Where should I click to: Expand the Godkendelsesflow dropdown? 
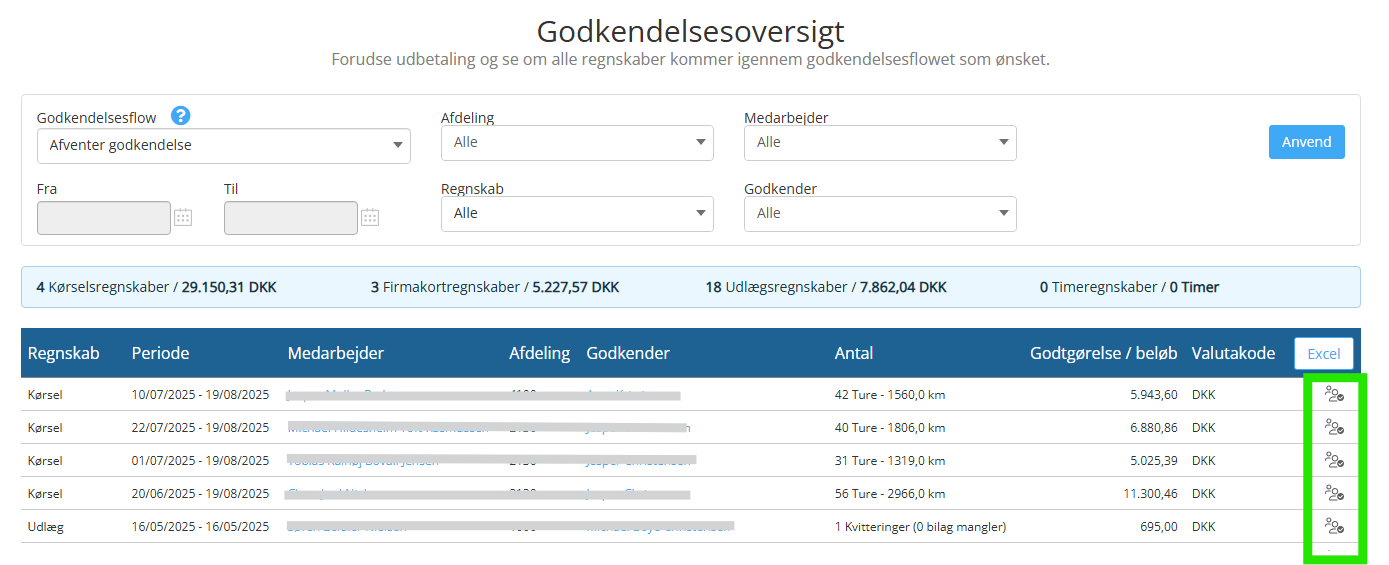pyautogui.click(x=224, y=146)
